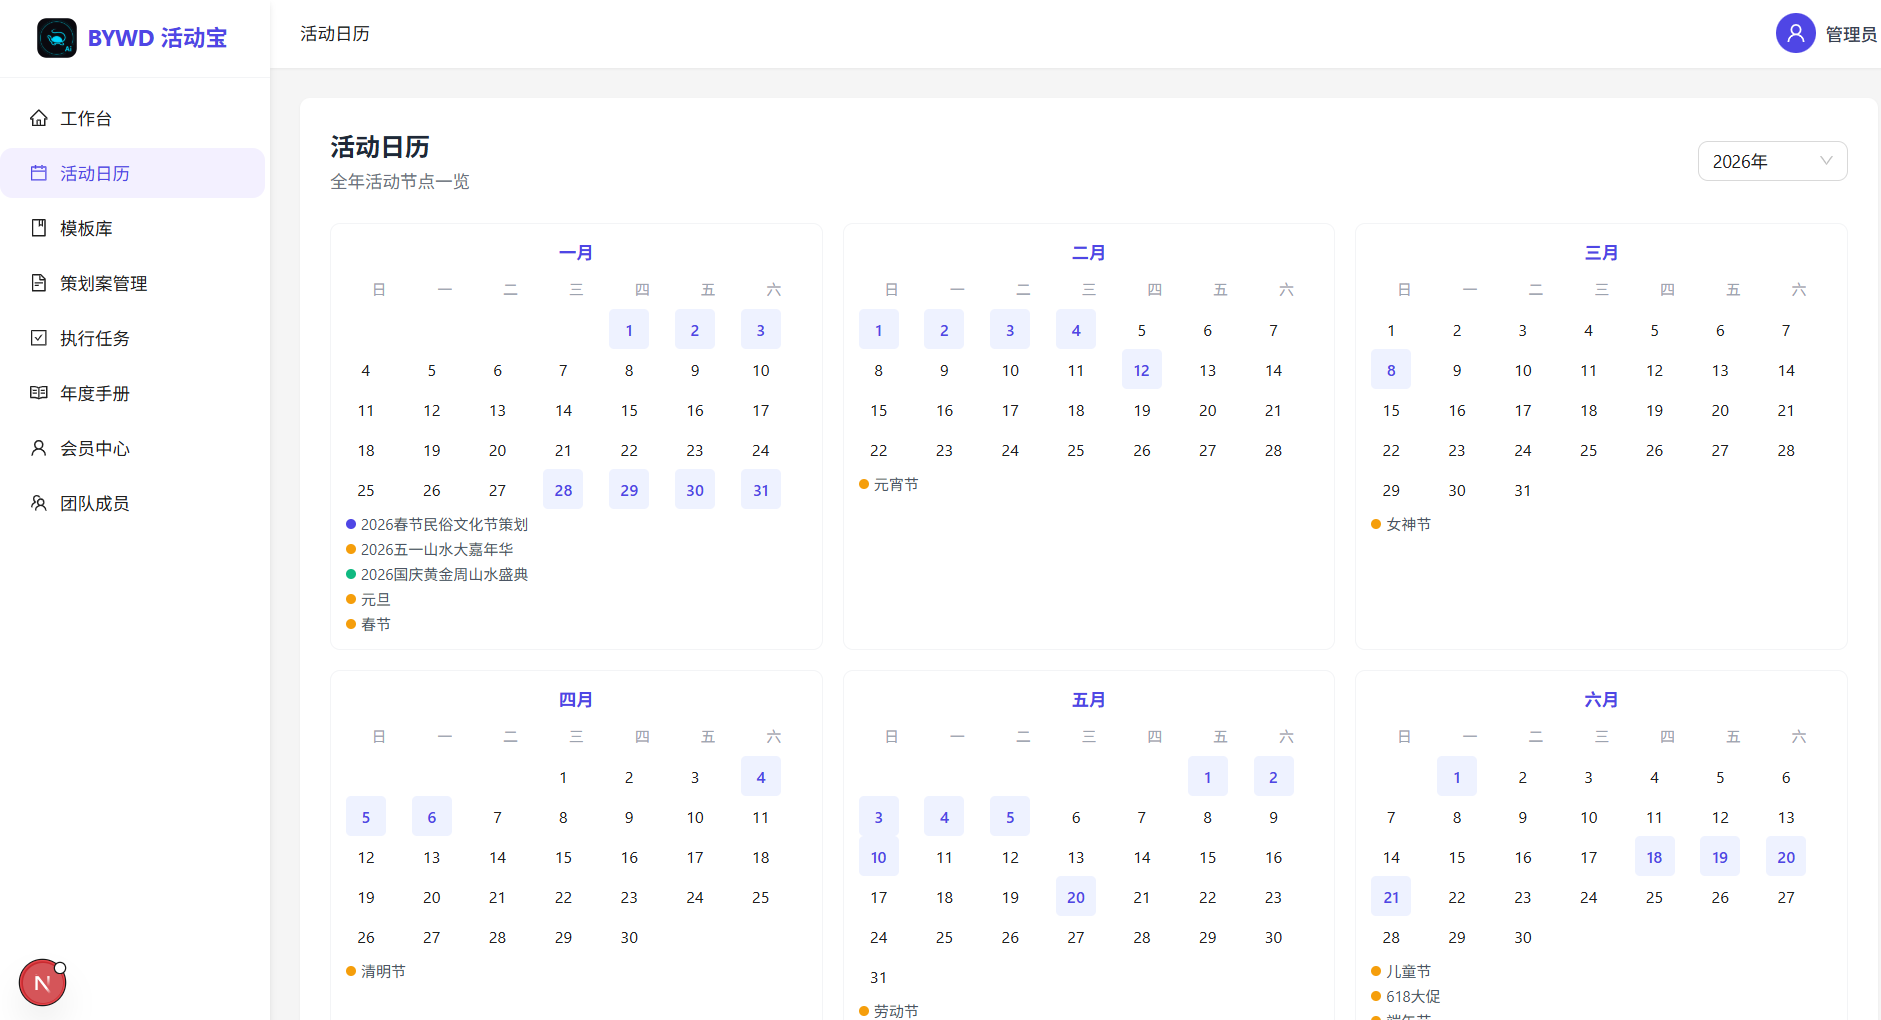Click the 2026国庆黄金周山水盛典 event link

tap(444, 574)
